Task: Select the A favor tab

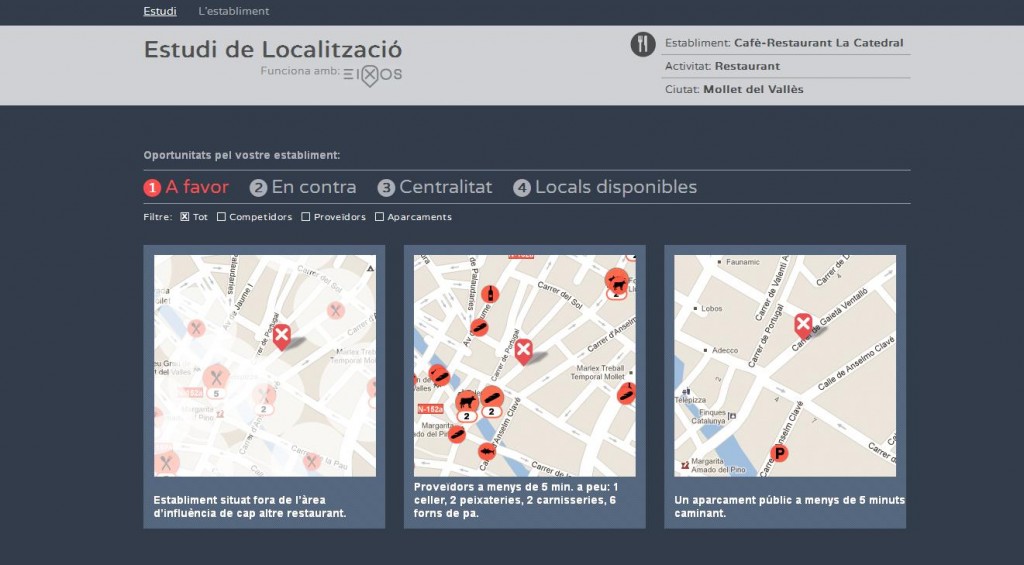Action: tap(187, 187)
